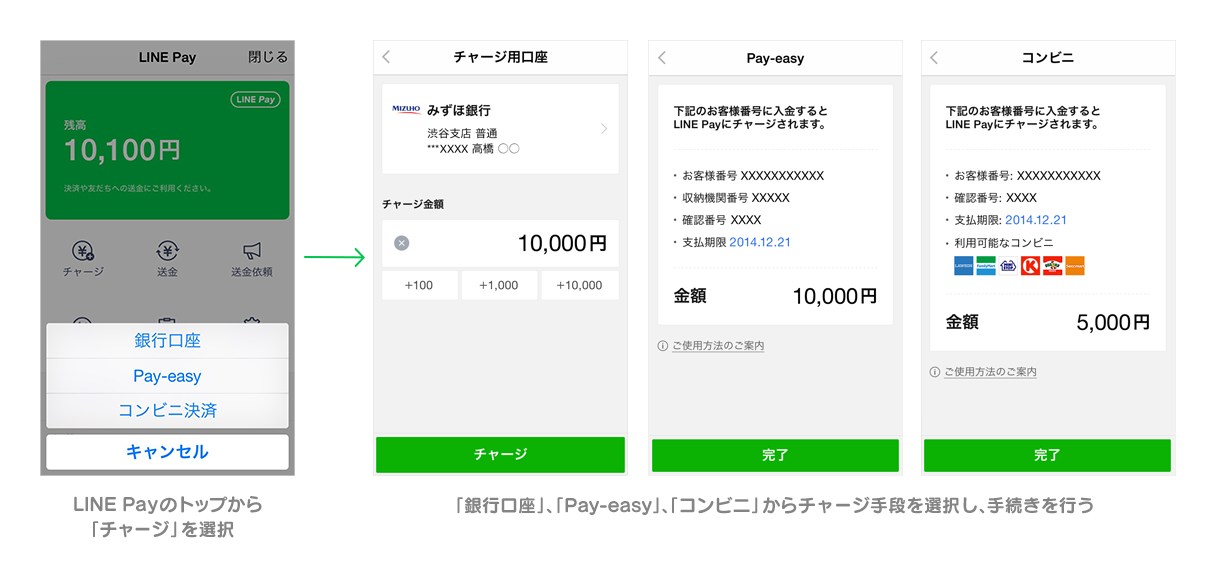
Task: Open みずほ銀行 account details chevron
Action: pos(604,129)
